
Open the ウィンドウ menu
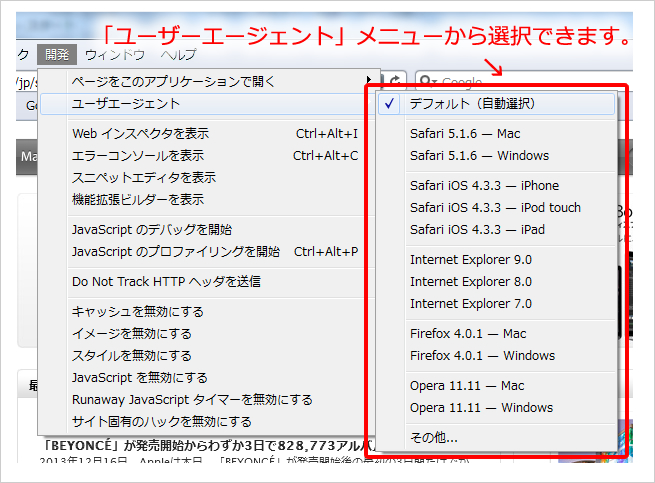pos(115,55)
